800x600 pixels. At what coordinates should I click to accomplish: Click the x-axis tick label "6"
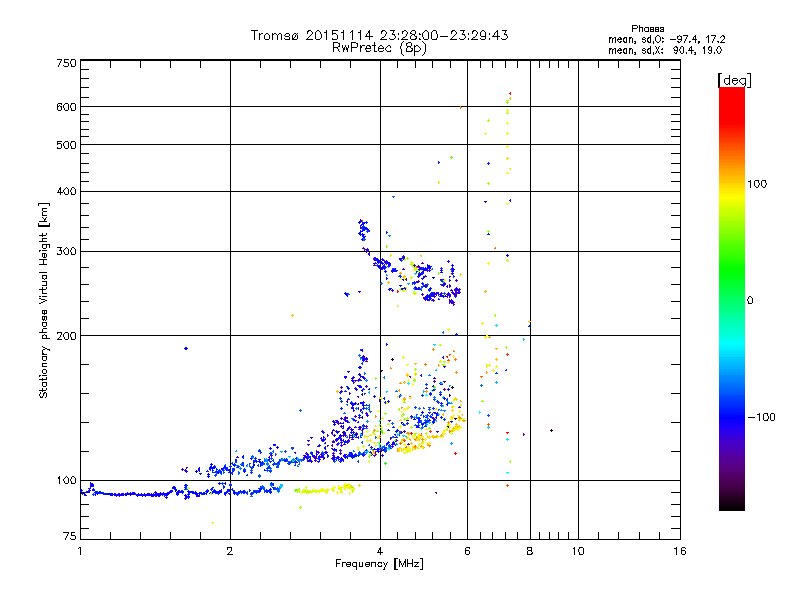pyautogui.click(x=467, y=551)
